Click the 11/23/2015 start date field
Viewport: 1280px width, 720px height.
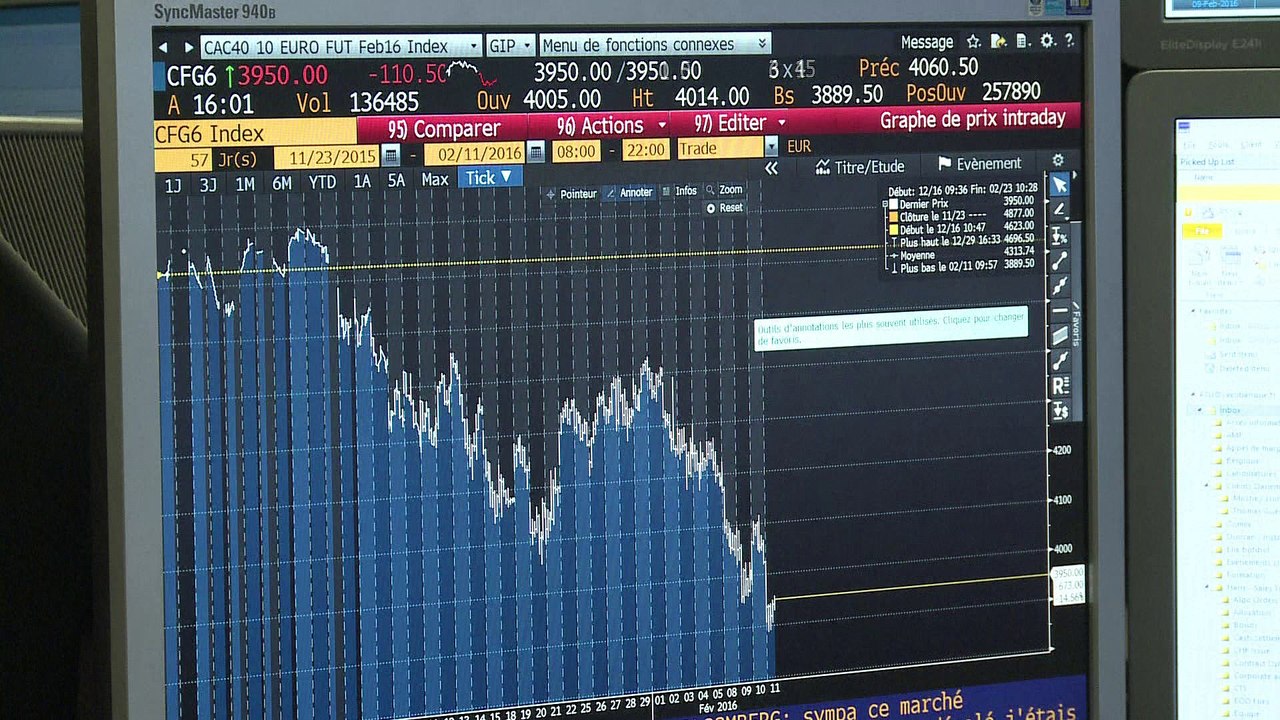(x=327, y=156)
